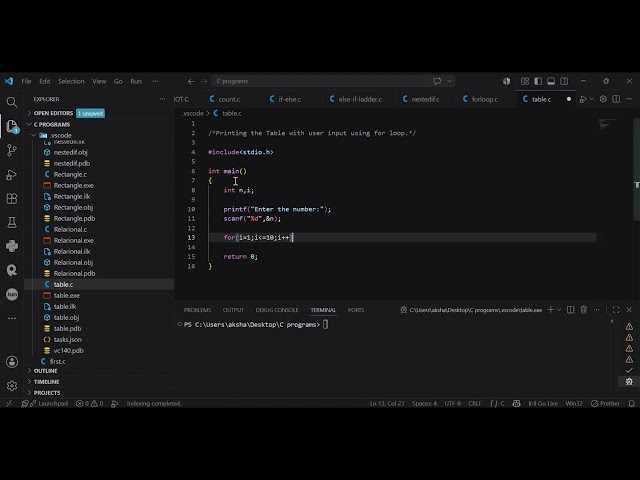Open the Testing flask view

pos(12,222)
